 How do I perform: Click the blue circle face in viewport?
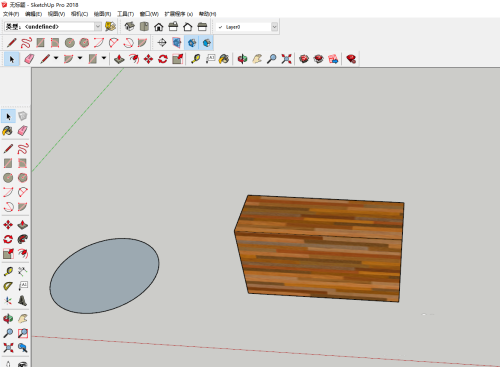pos(104,276)
